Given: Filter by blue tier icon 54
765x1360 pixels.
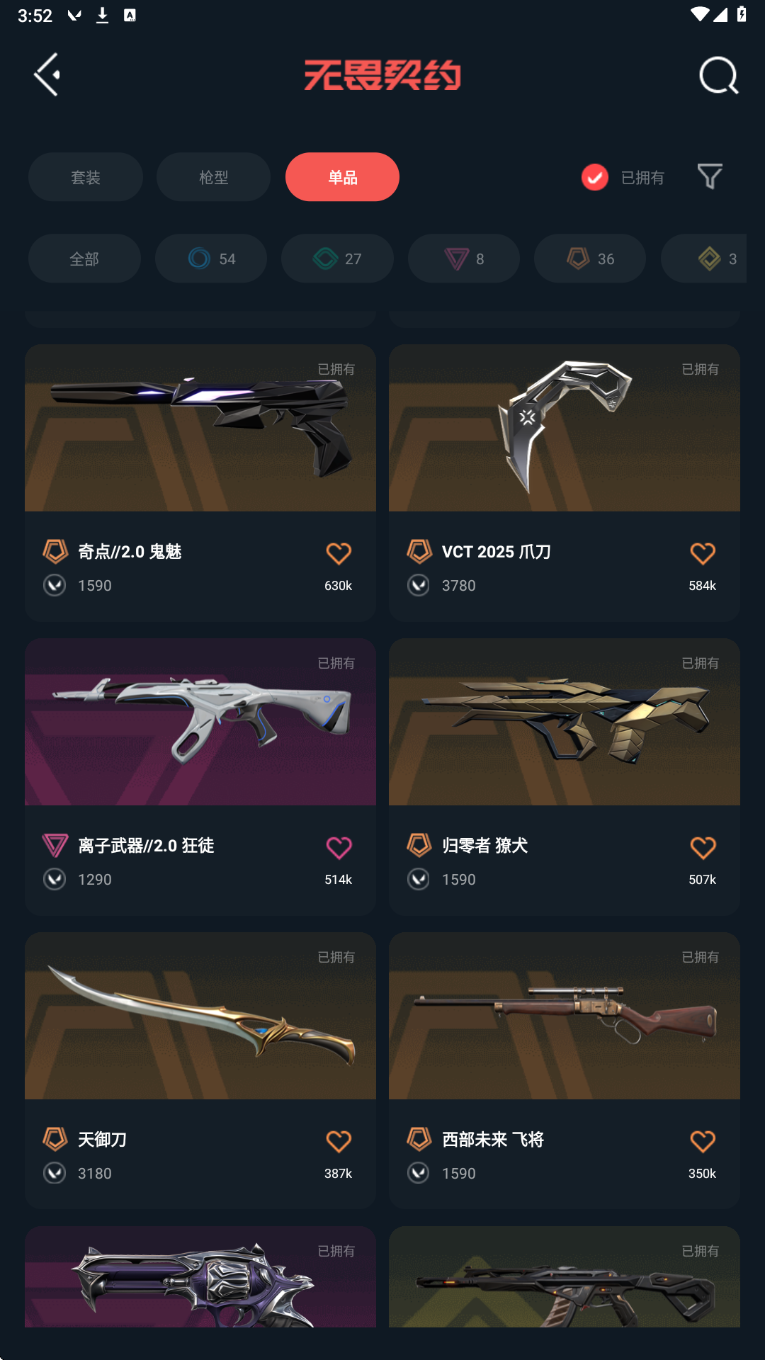Looking at the screenshot, I should tap(211, 259).
